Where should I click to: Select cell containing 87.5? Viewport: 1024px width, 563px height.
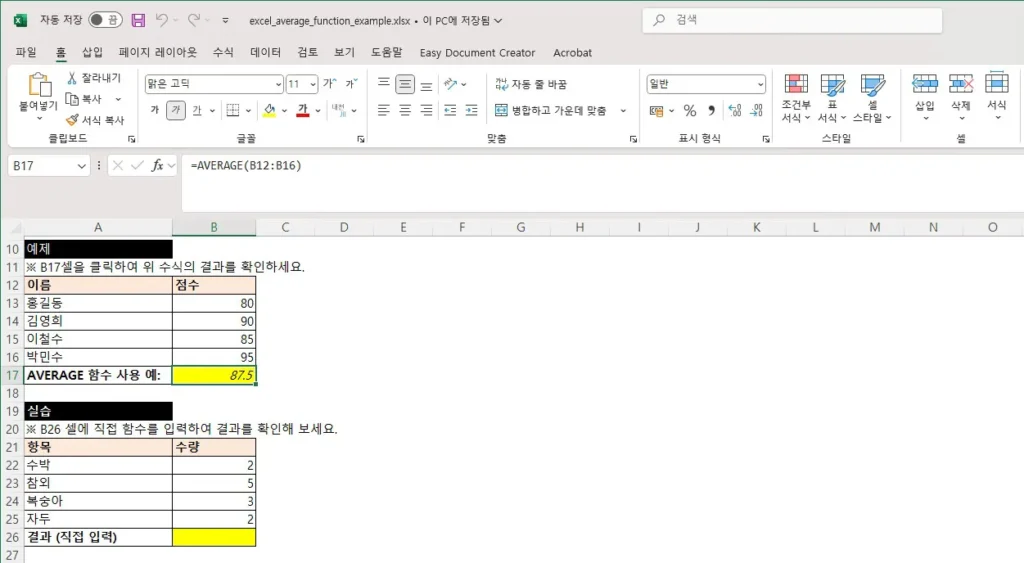click(x=214, y=375)
